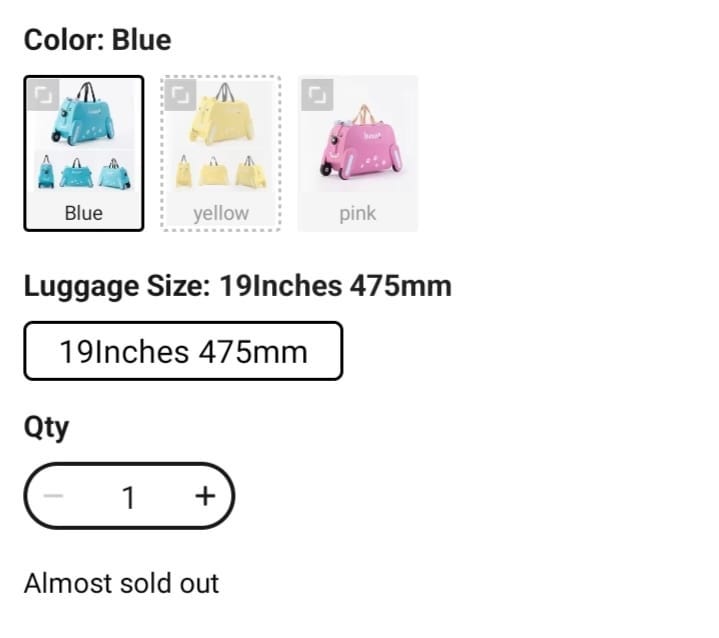Choose the yellow color option
The height and width of the screenshot is (638, 719).
(x=221, y=153)
